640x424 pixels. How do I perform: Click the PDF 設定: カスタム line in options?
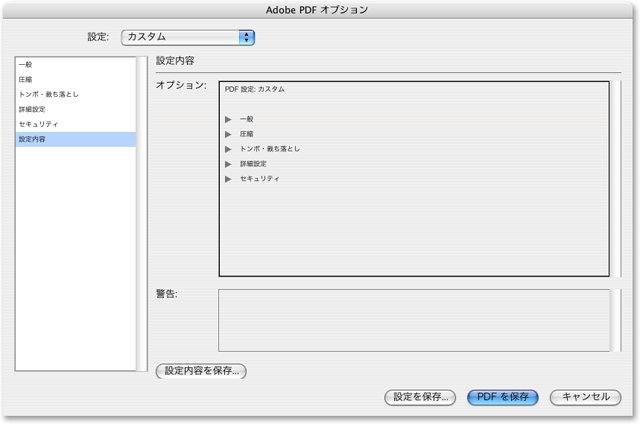pyautogui.click(x=255, y=89)
